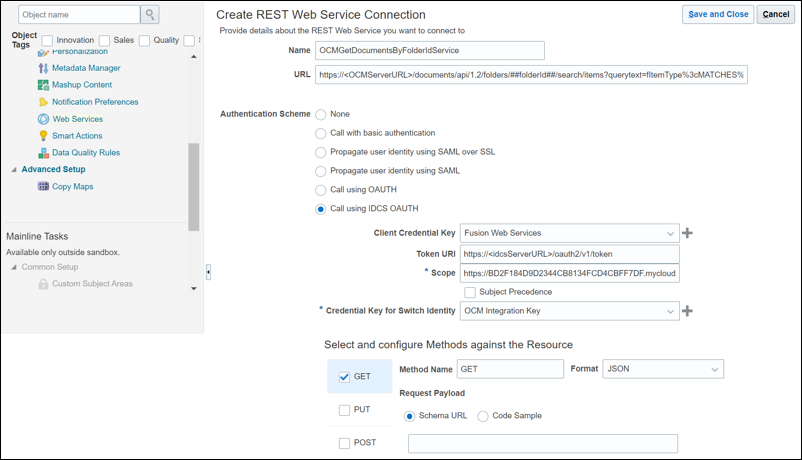Select the Call using OAUTH radio button

coord(321,190)
